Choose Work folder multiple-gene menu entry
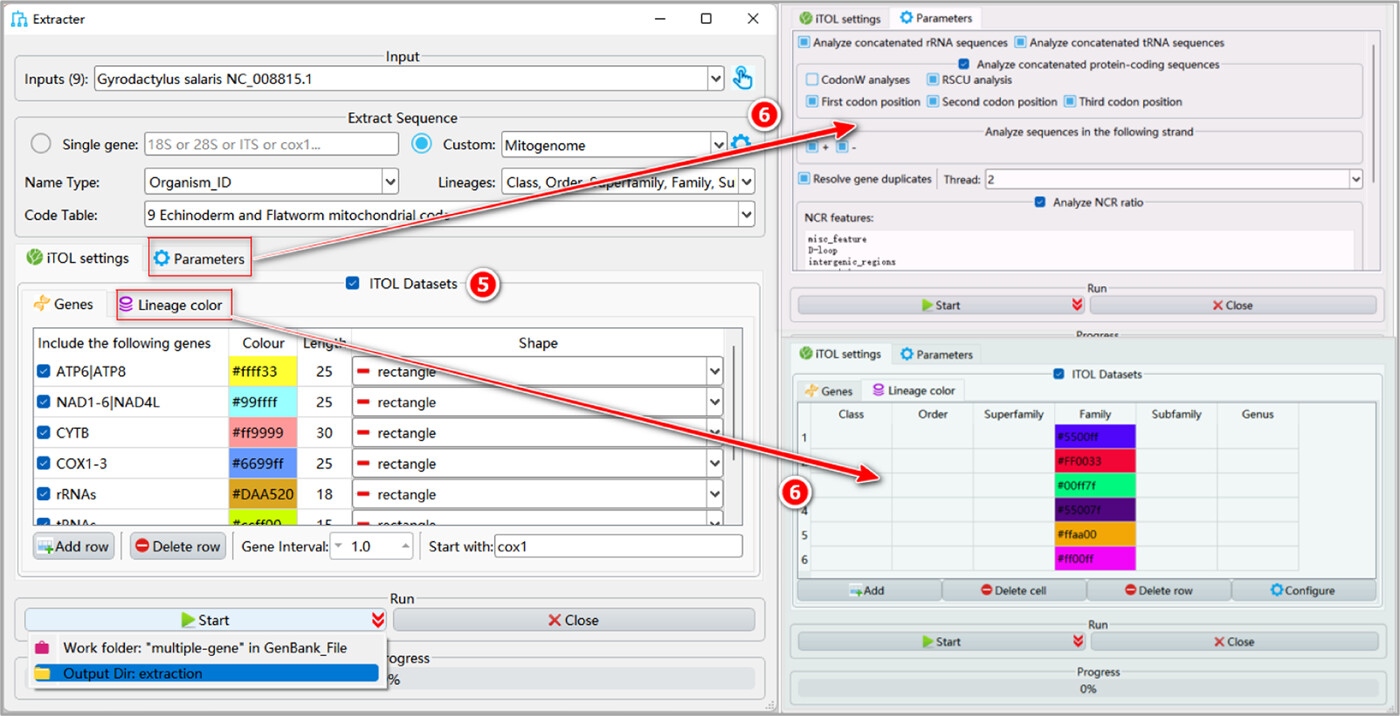 tap(205, 647)
